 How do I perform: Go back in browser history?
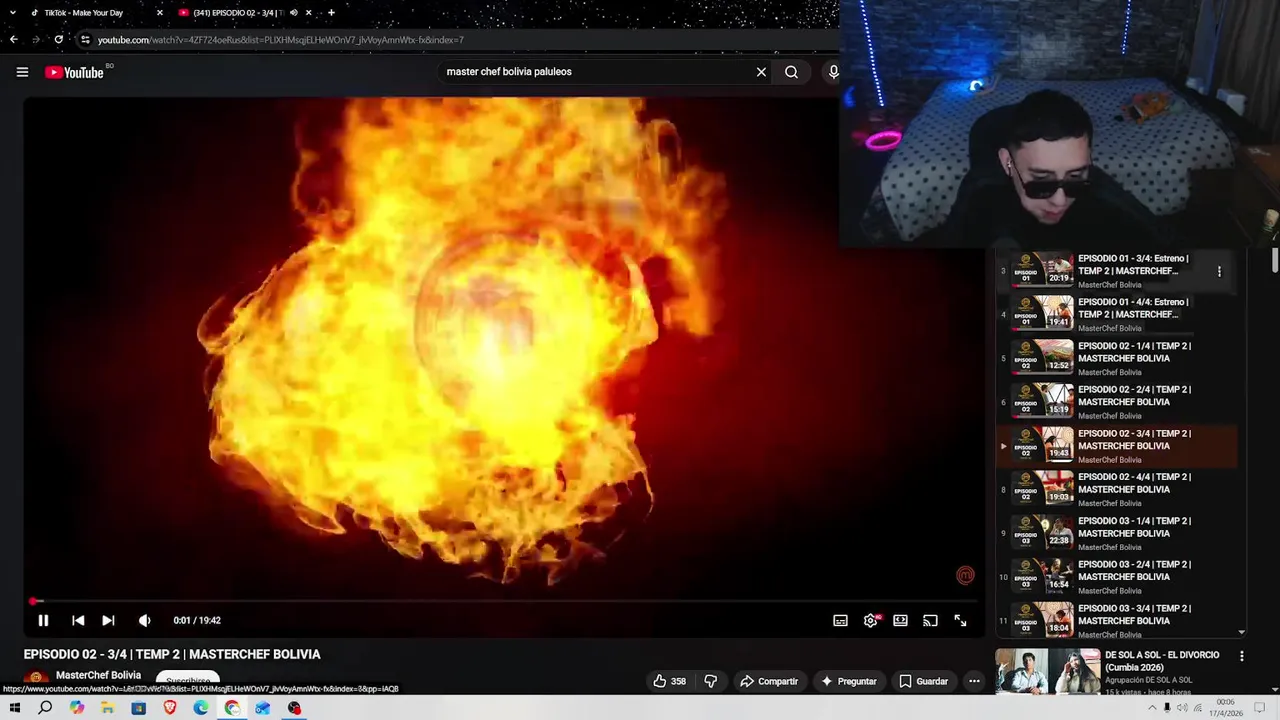point(13,40)
